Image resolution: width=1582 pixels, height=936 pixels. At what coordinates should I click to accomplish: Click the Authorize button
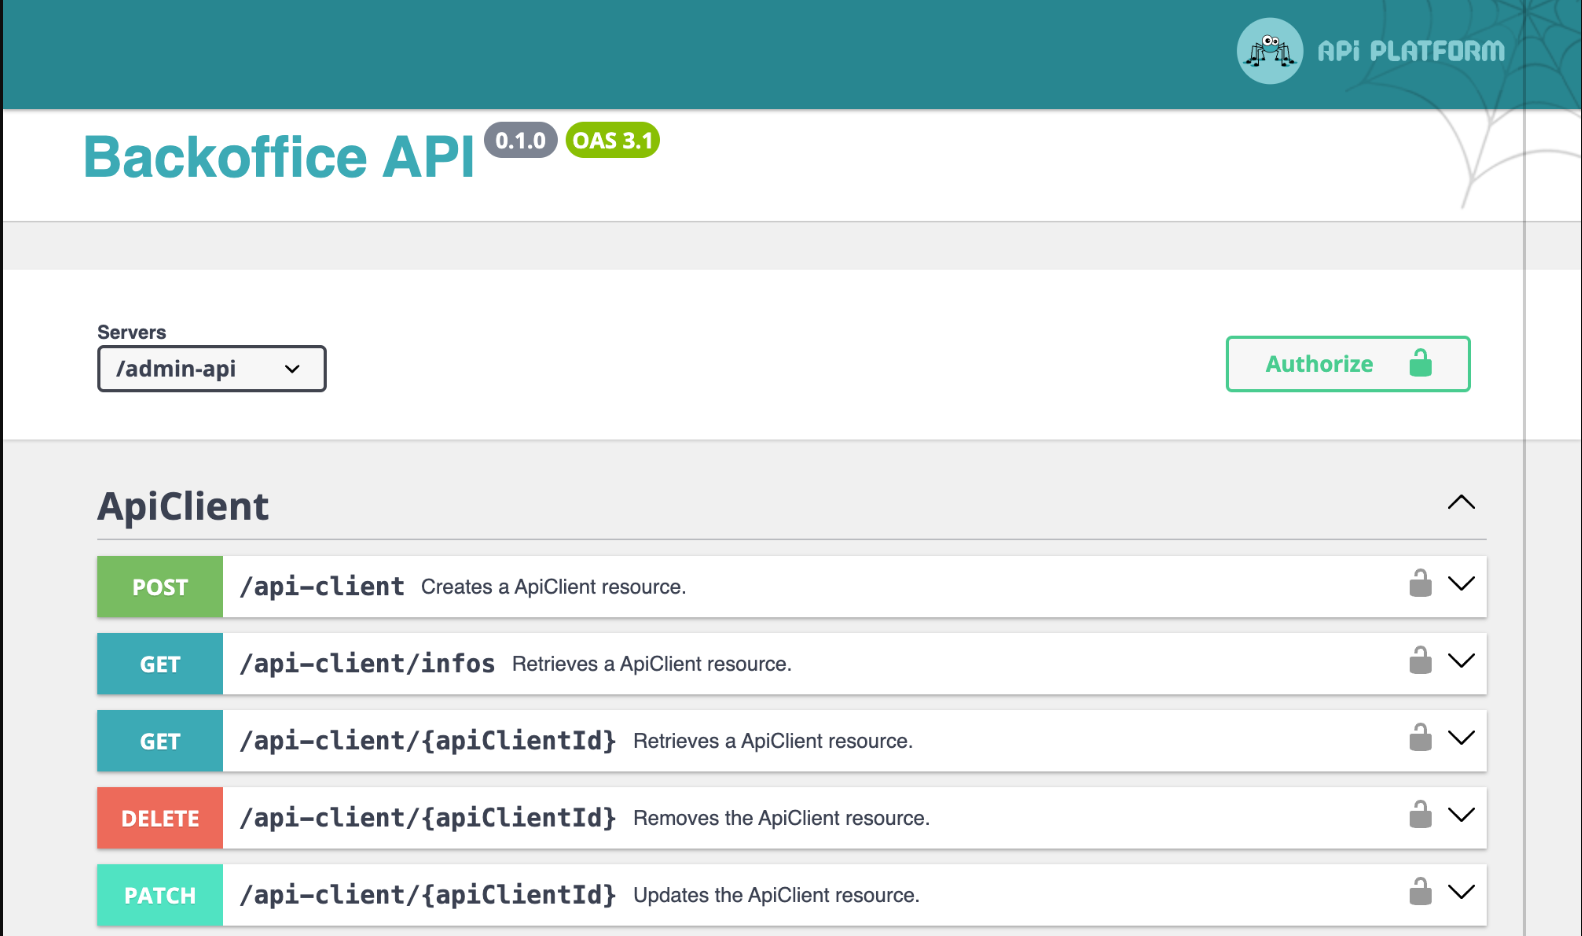click(1348, 364)
